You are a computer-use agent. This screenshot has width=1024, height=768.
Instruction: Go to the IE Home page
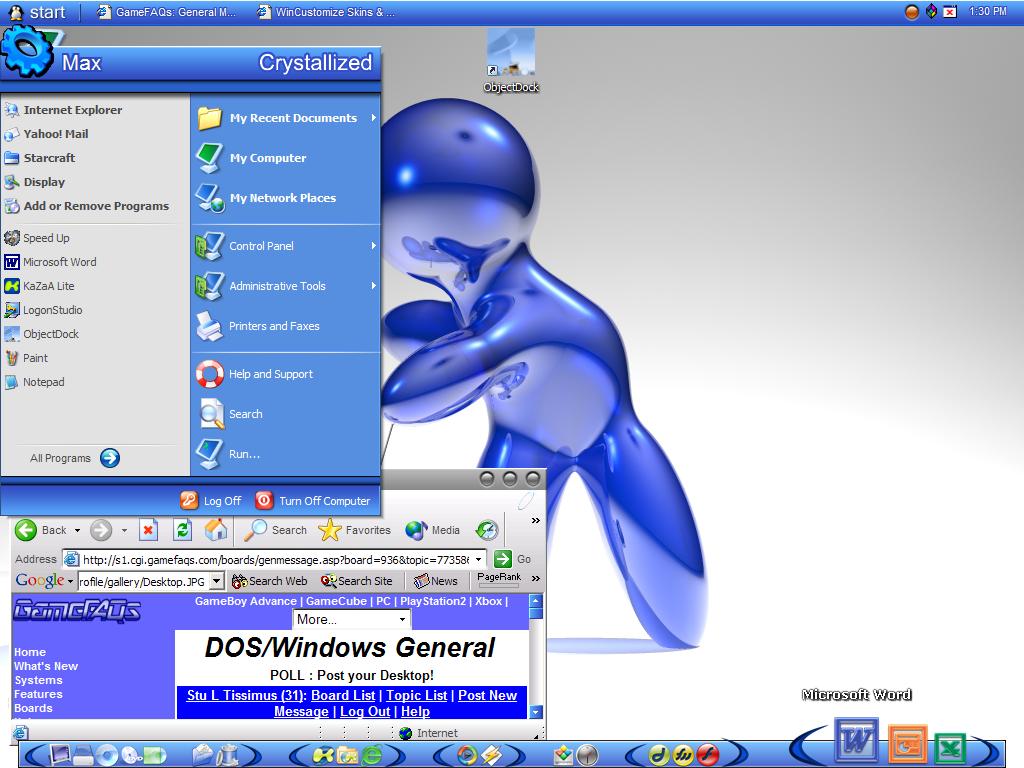[216, 530]
